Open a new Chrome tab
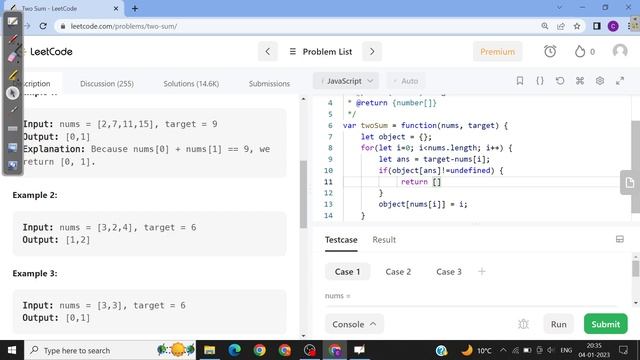The height and width of the screenshot is (360, 640). tap(135, 8)
